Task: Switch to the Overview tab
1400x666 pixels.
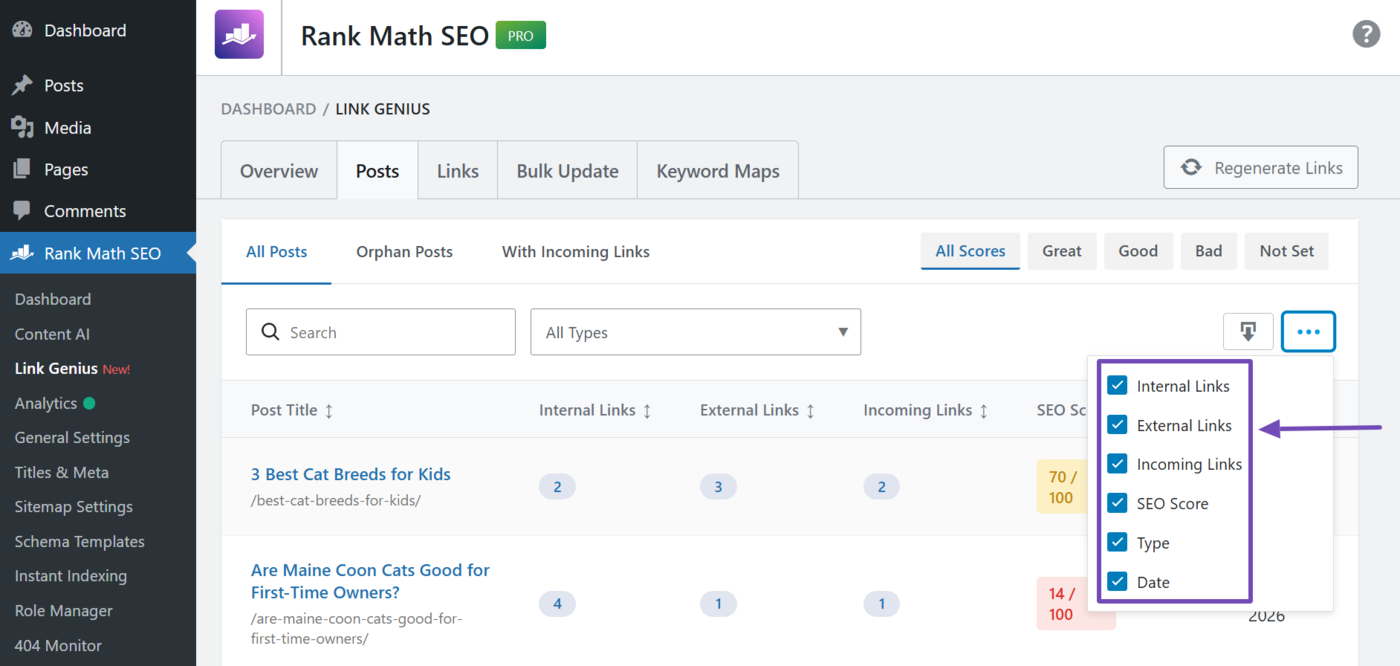Action: click(x=279, y=171)
